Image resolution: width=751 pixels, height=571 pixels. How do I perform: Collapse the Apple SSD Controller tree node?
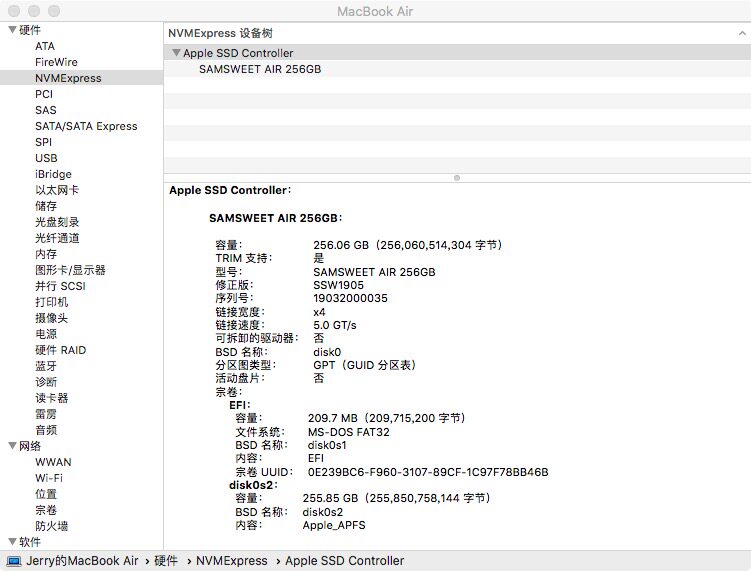[176, 53]
